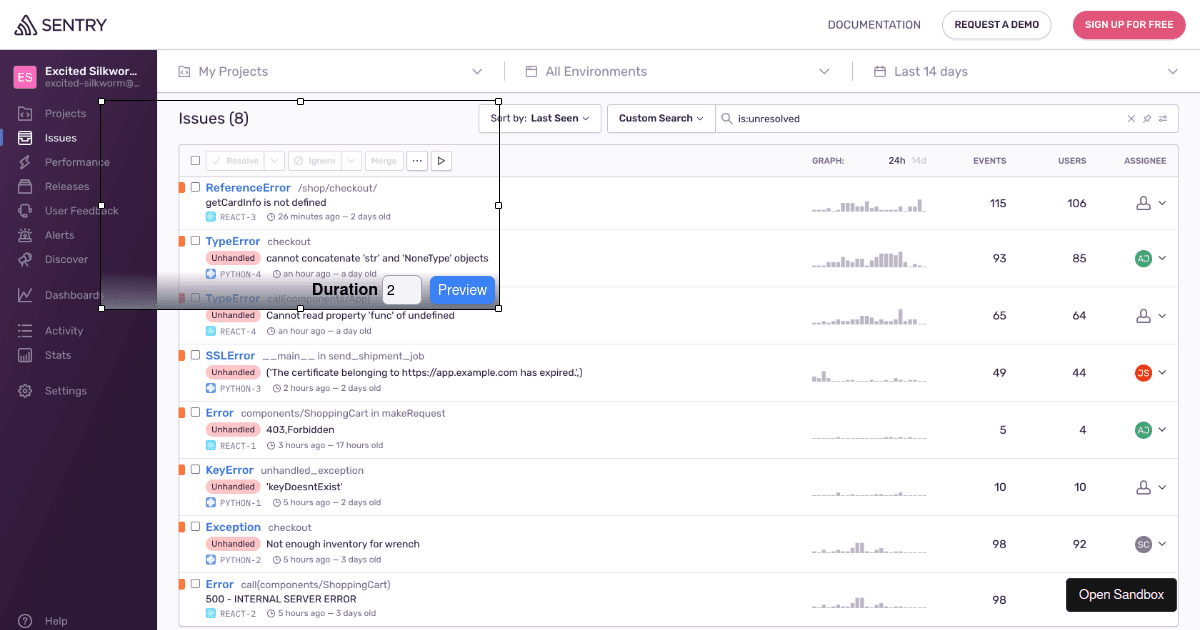Image resolution: width=1200 pixels, height=630 pixels.
Task: Check the select-all checkbox above the issue list
Action: click(195, 160)
